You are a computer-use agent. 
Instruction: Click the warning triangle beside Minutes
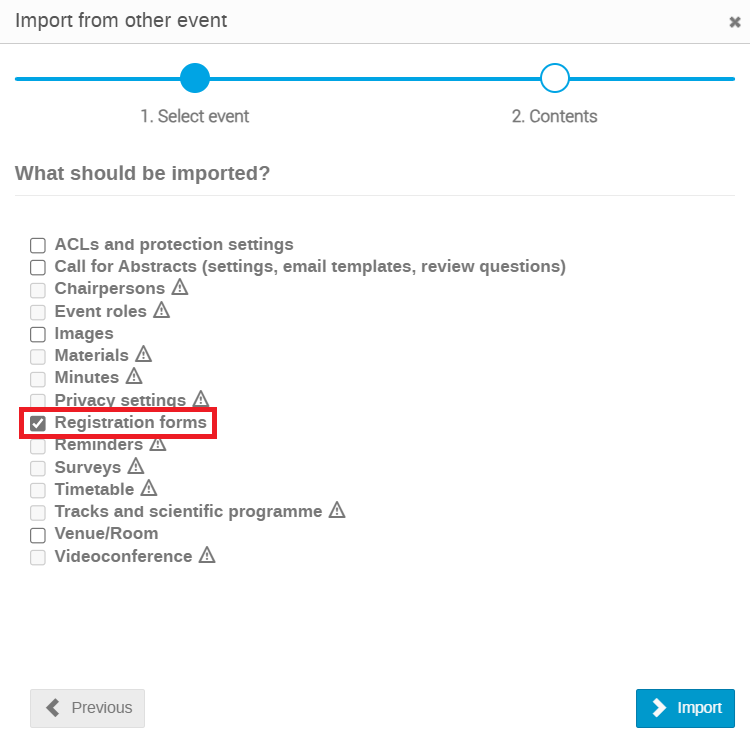coord(134,376)
